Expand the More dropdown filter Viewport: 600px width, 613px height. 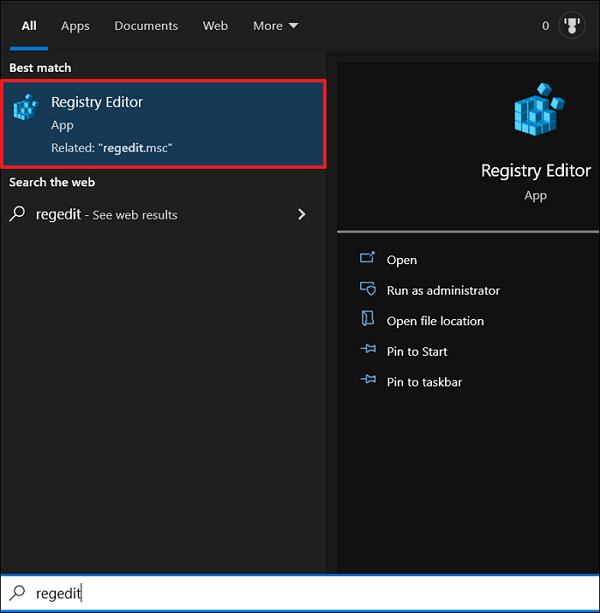[x=276, y=26]
